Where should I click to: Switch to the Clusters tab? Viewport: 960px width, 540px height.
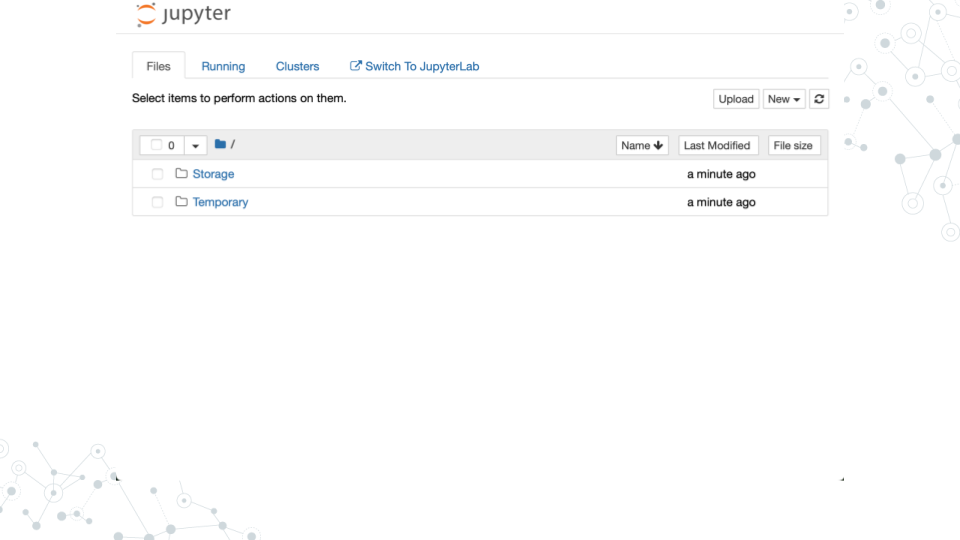pyautogui.click(x=297, y=66)
